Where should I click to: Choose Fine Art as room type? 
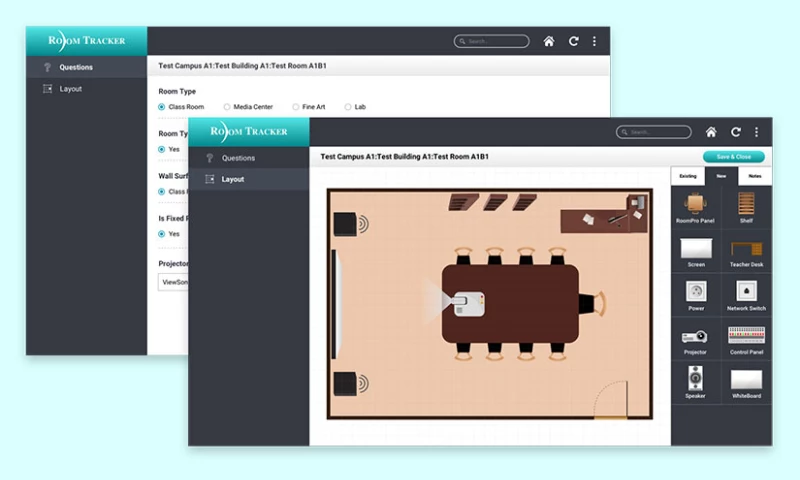(x=295, y=106)
